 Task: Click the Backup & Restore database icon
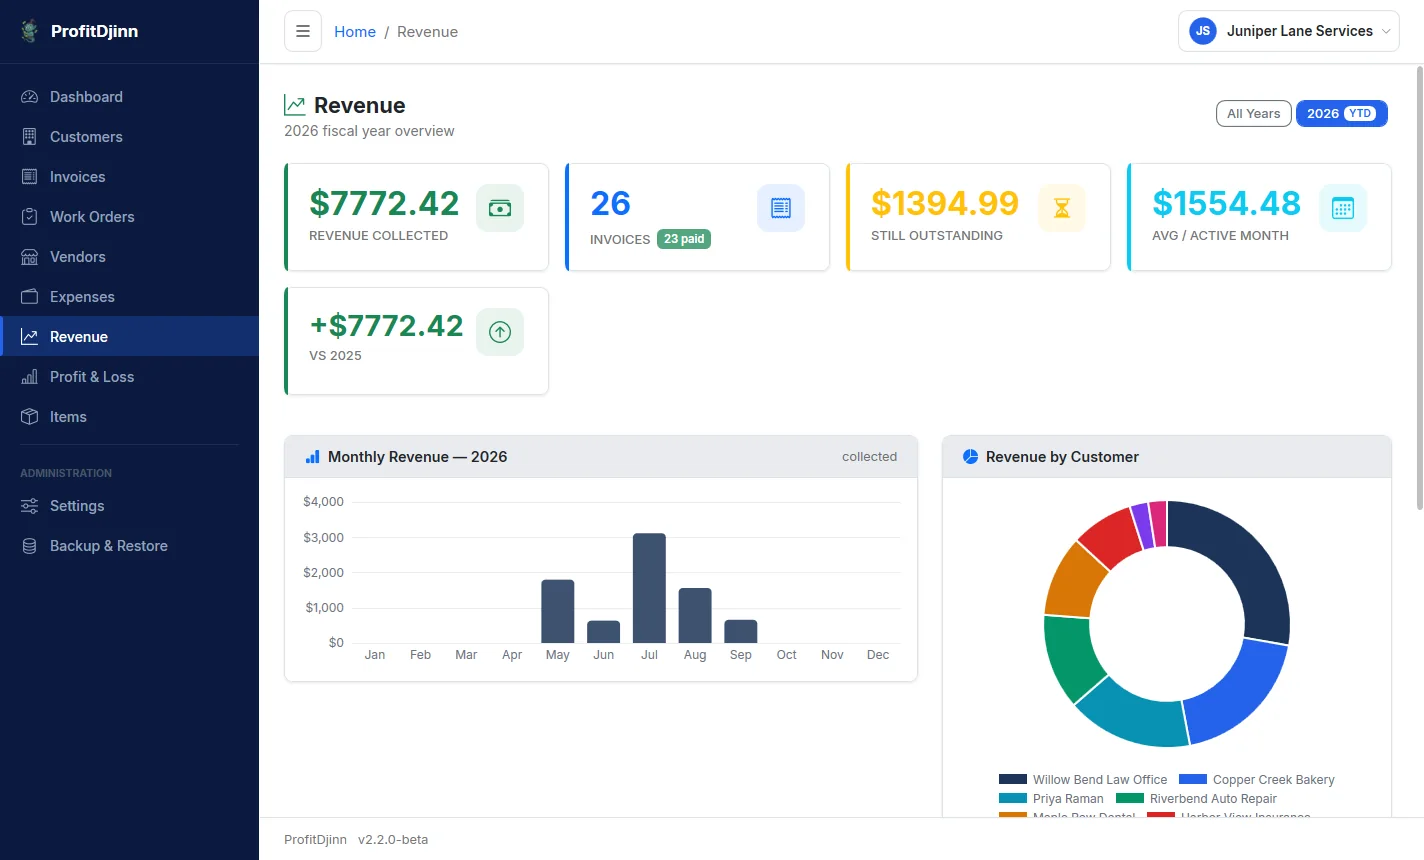(x=30, y=546)
